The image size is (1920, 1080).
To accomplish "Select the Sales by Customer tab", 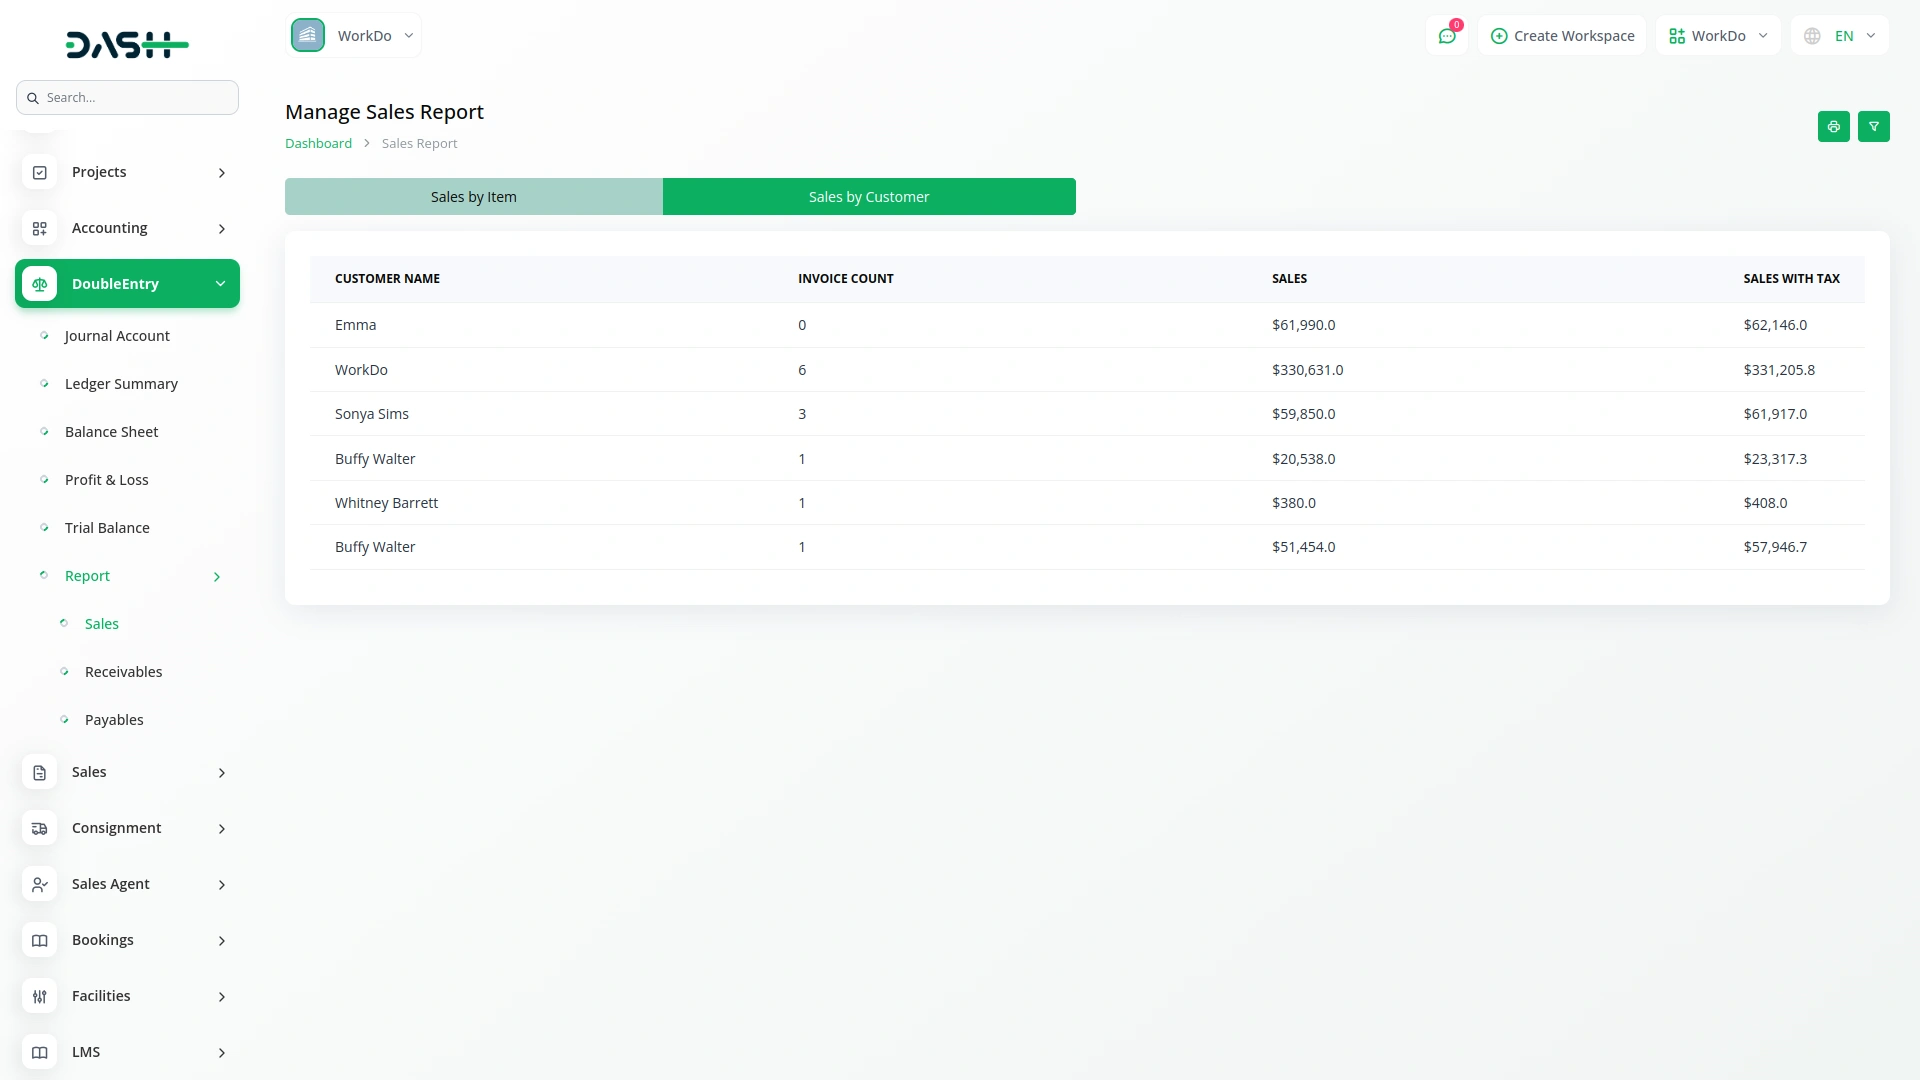I will pyautogui.click(x=868, y=197).
